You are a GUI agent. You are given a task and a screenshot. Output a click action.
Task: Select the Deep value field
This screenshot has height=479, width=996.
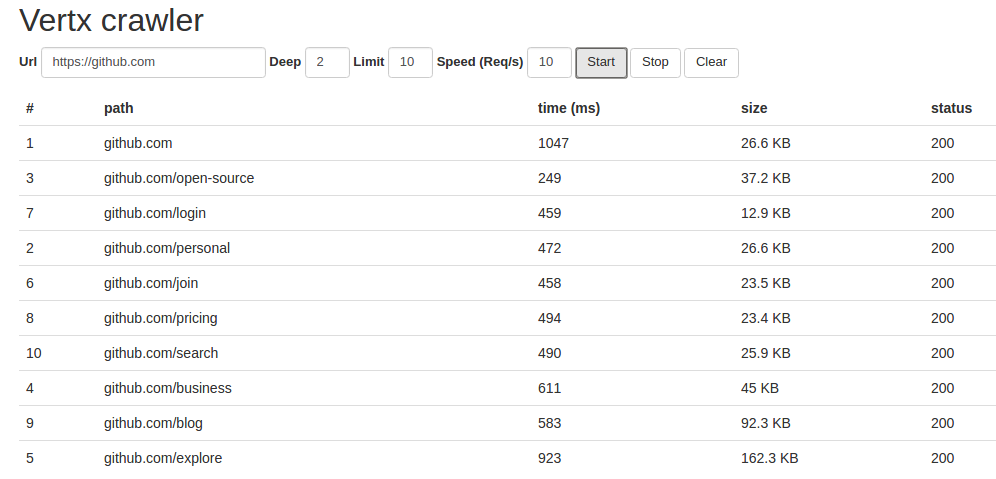click(x=327, y=62)
